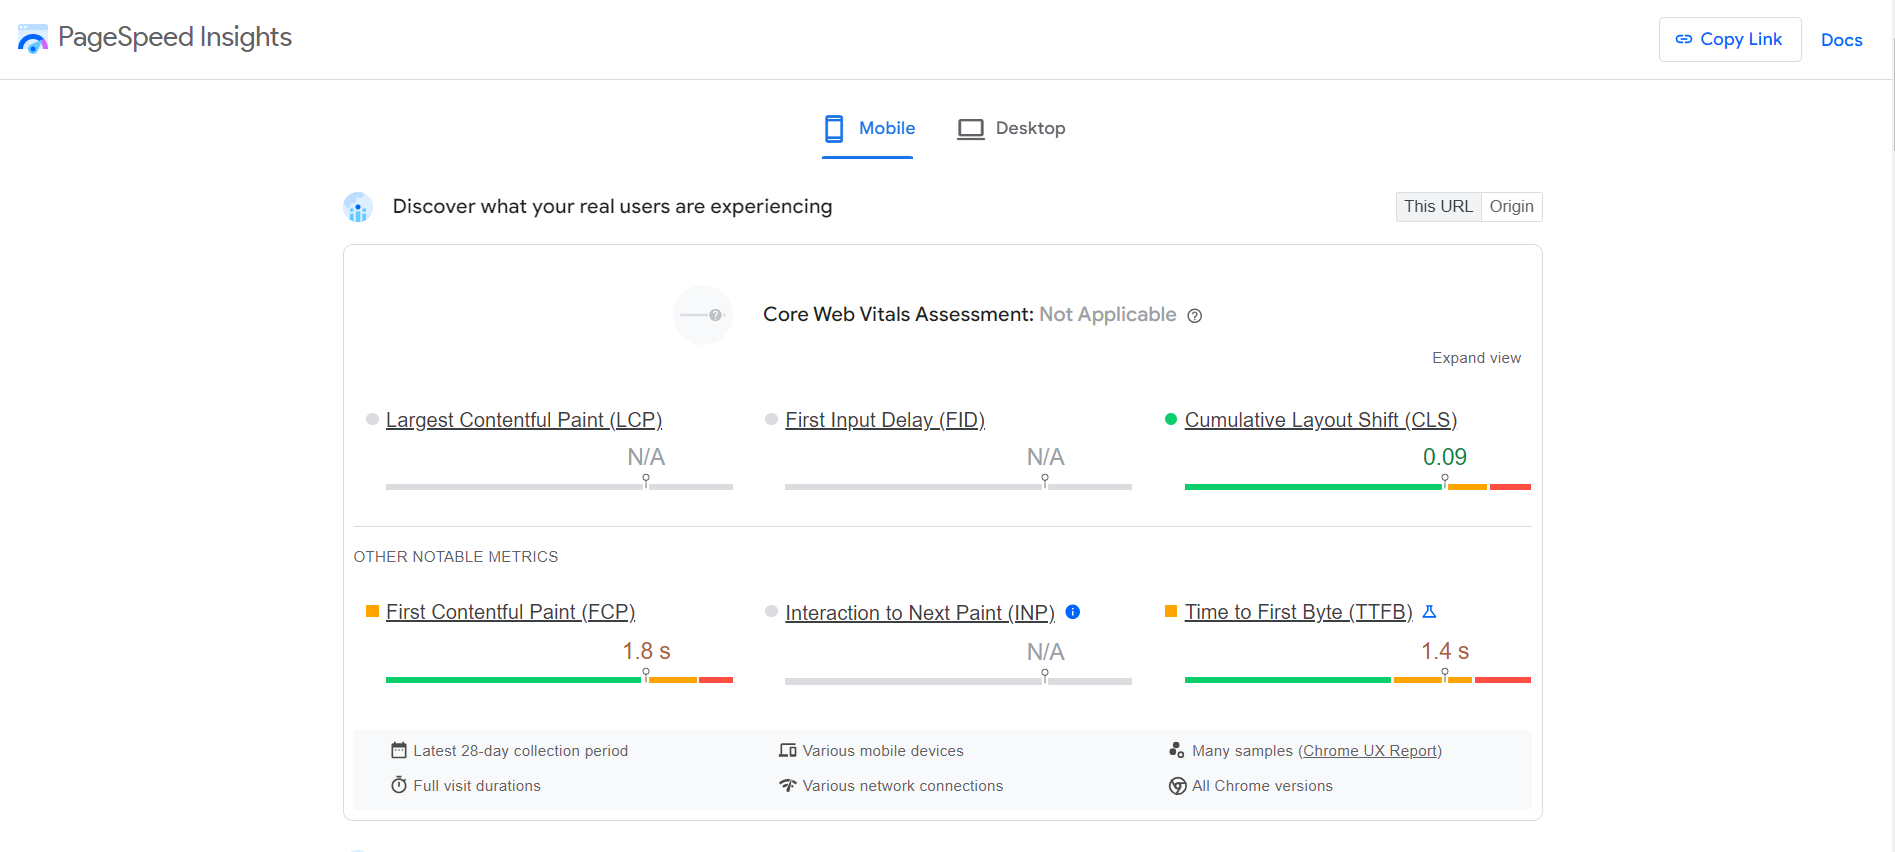Click the experimental flask icon beside TTFB

[x=1429, y=612]
